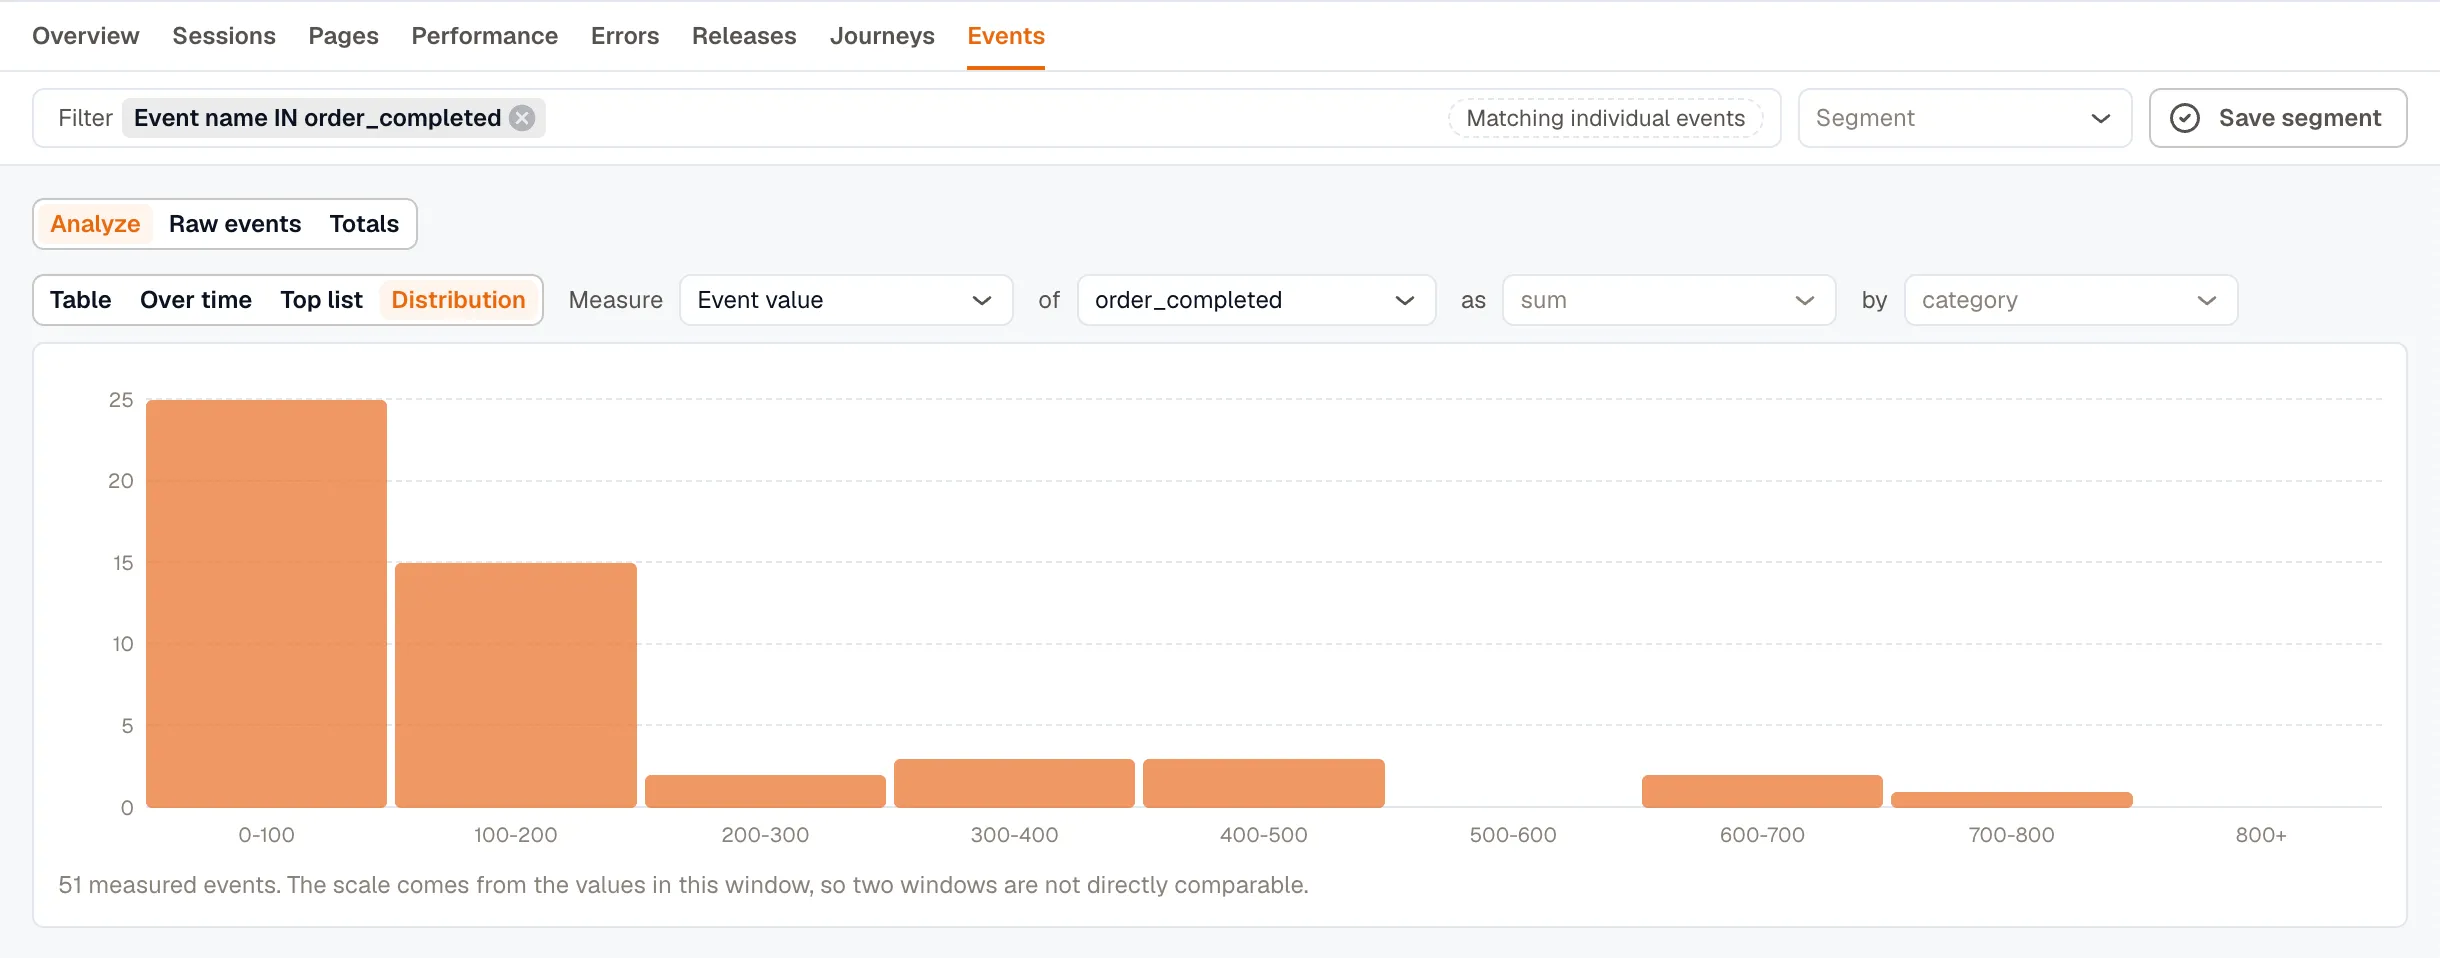Click the 700-800 histogram bar
Image resolution: width=2440 pixels, height=958 pixels.
2012,799
